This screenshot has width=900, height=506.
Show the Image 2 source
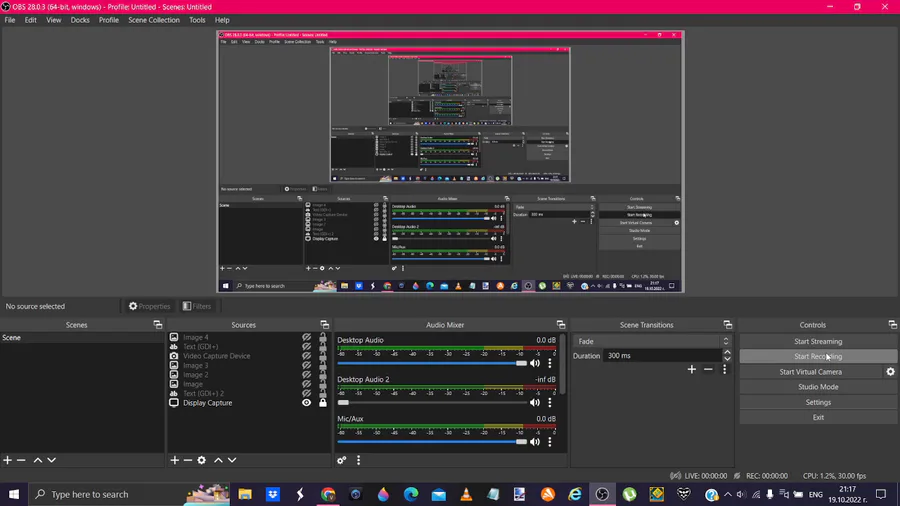pos(307,375)
